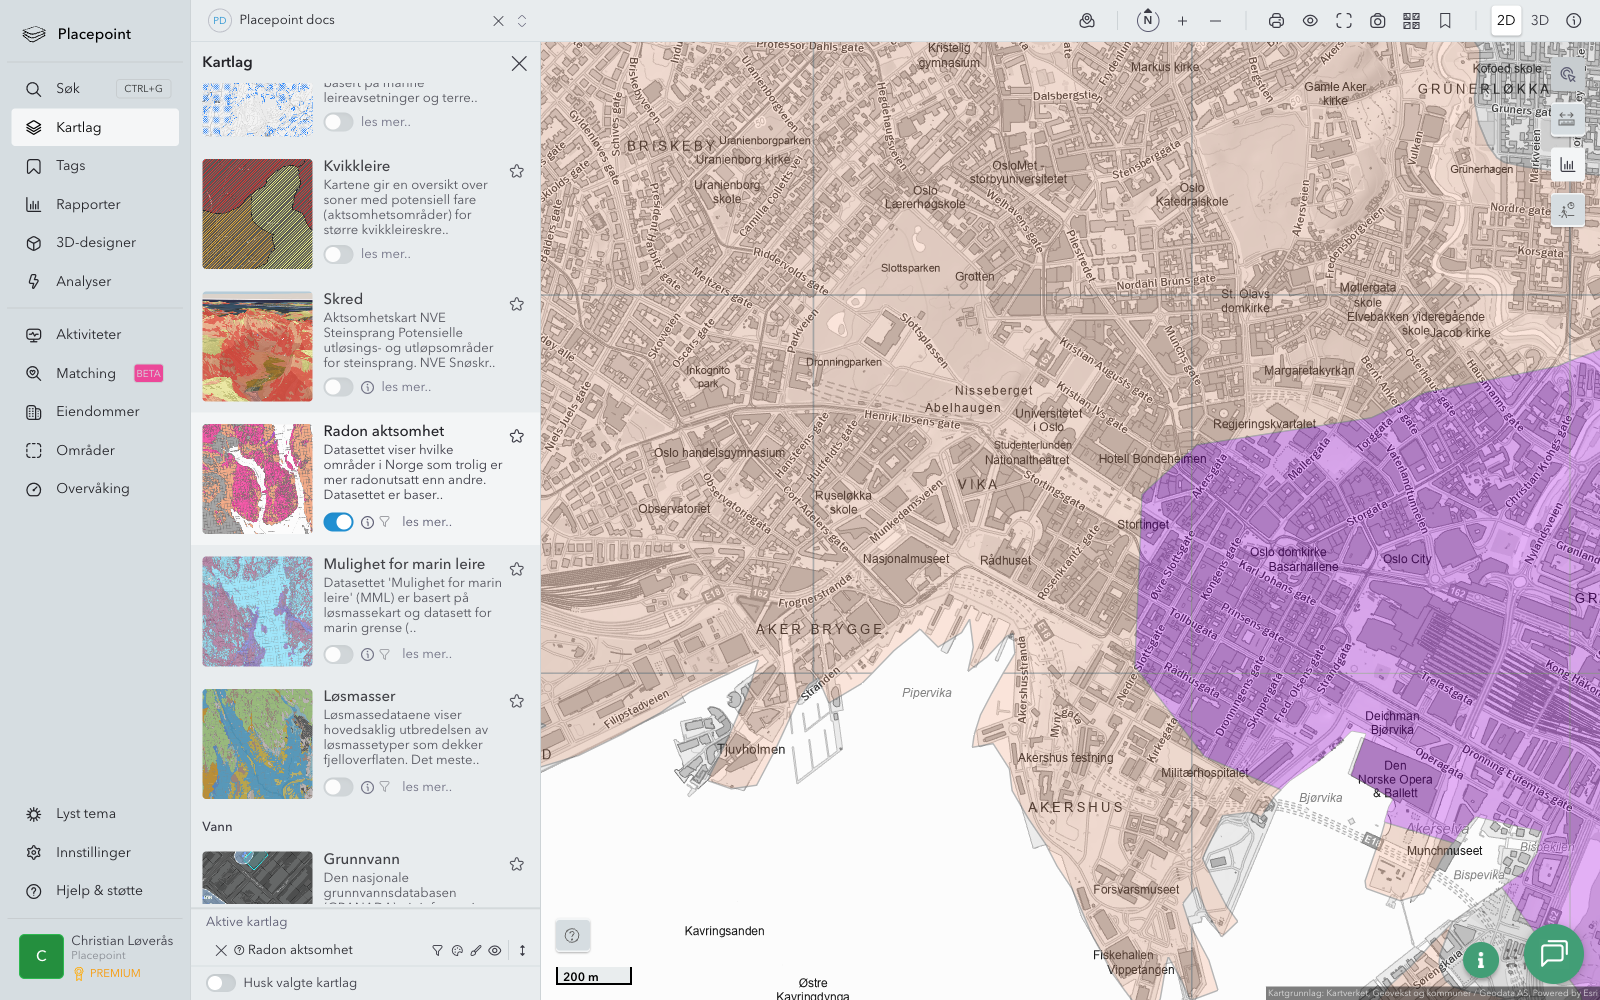Open the bar chart statistics tool
The image size is (1600, 1000).
coord(1567,165)
